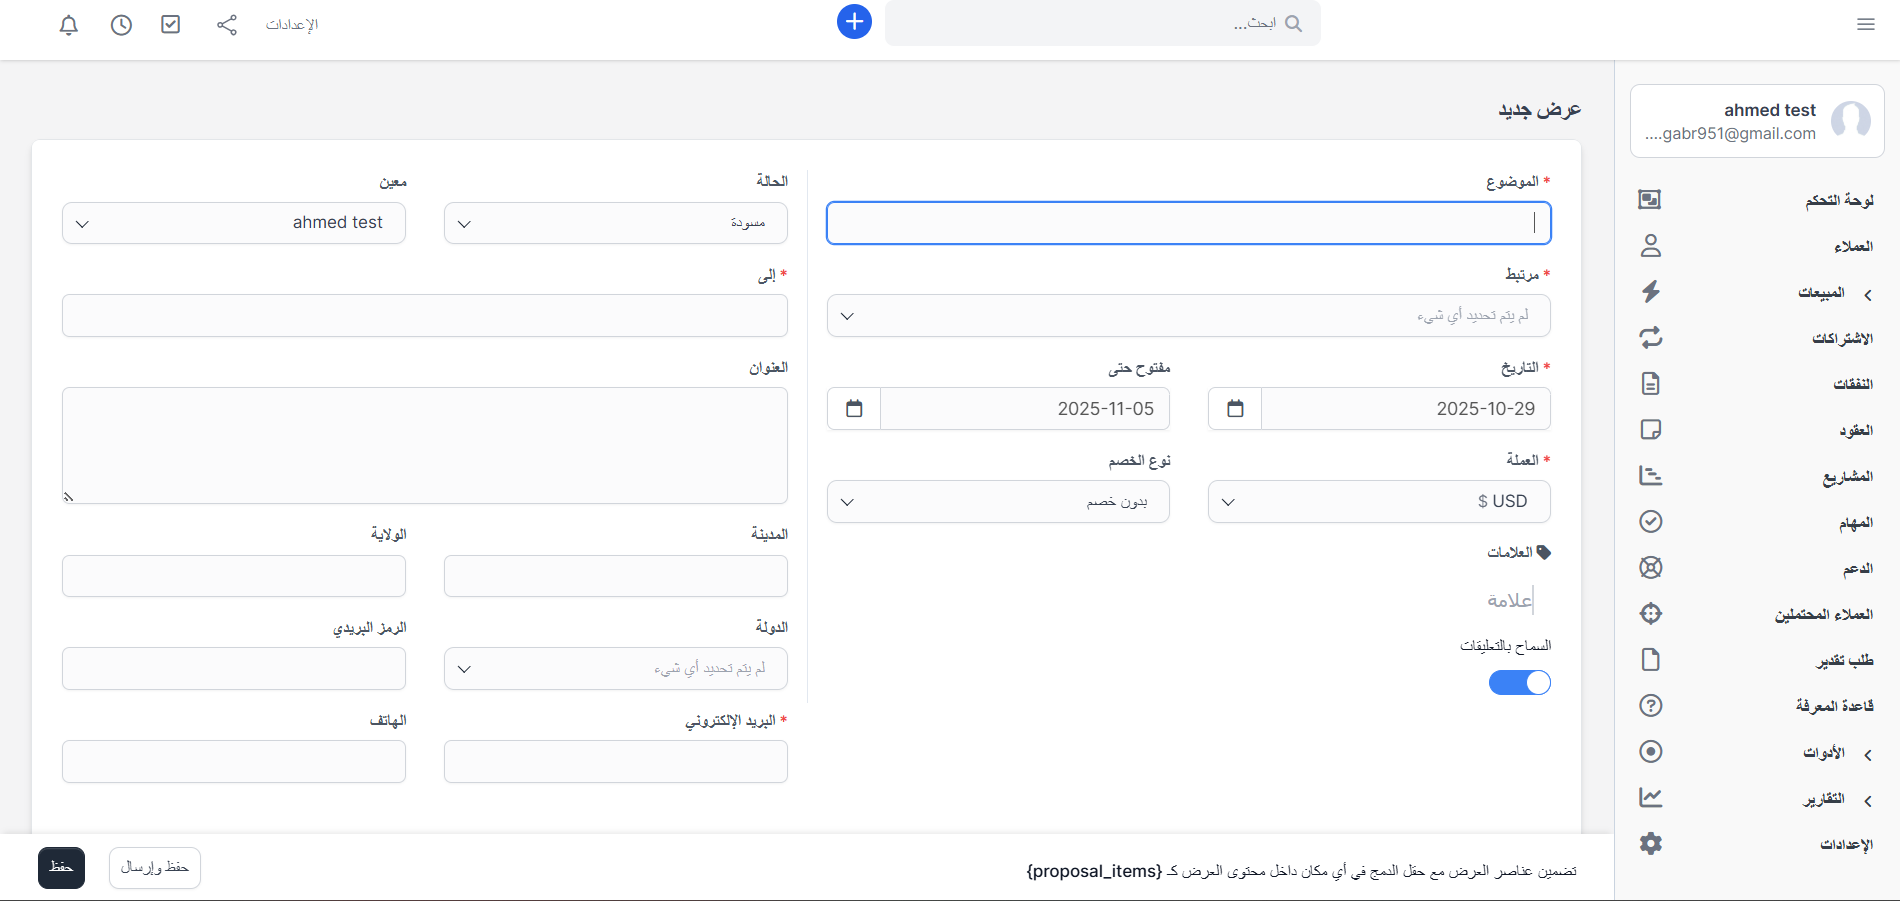Open the العملة USD currency dropdown
1900x901 pixels.
coord(1379,502)
